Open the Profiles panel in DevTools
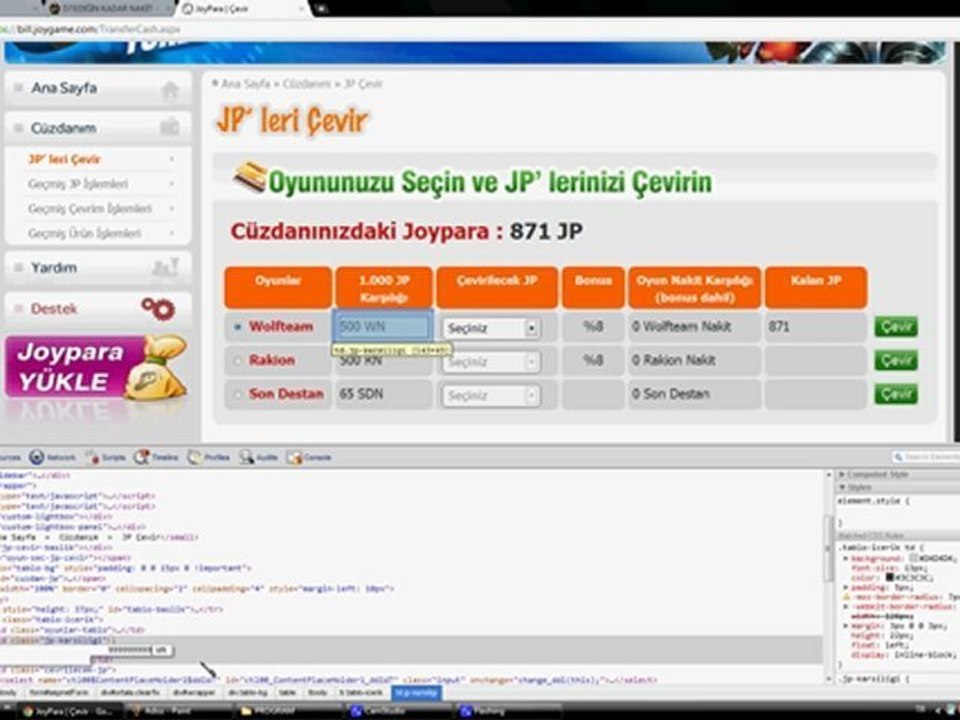 pyautogui.click(x=208, y=457)
